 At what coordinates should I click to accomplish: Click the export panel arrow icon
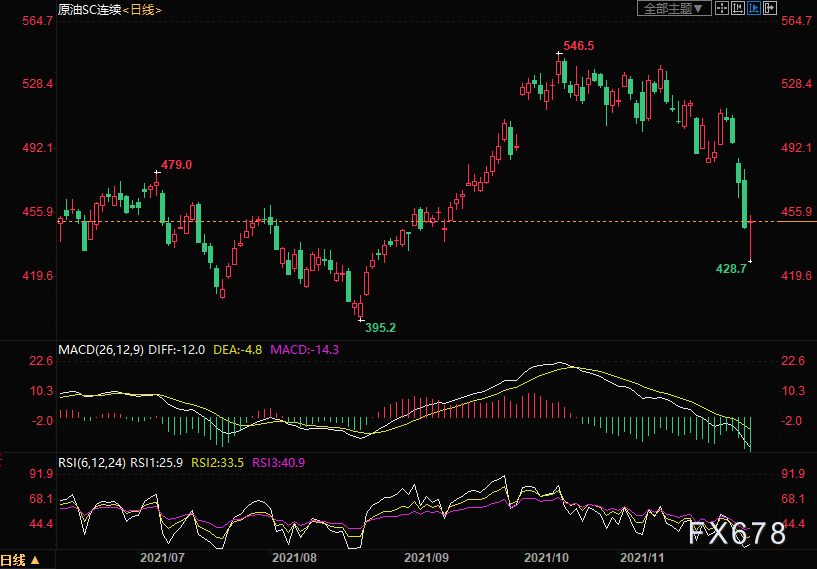click(770, 8)
